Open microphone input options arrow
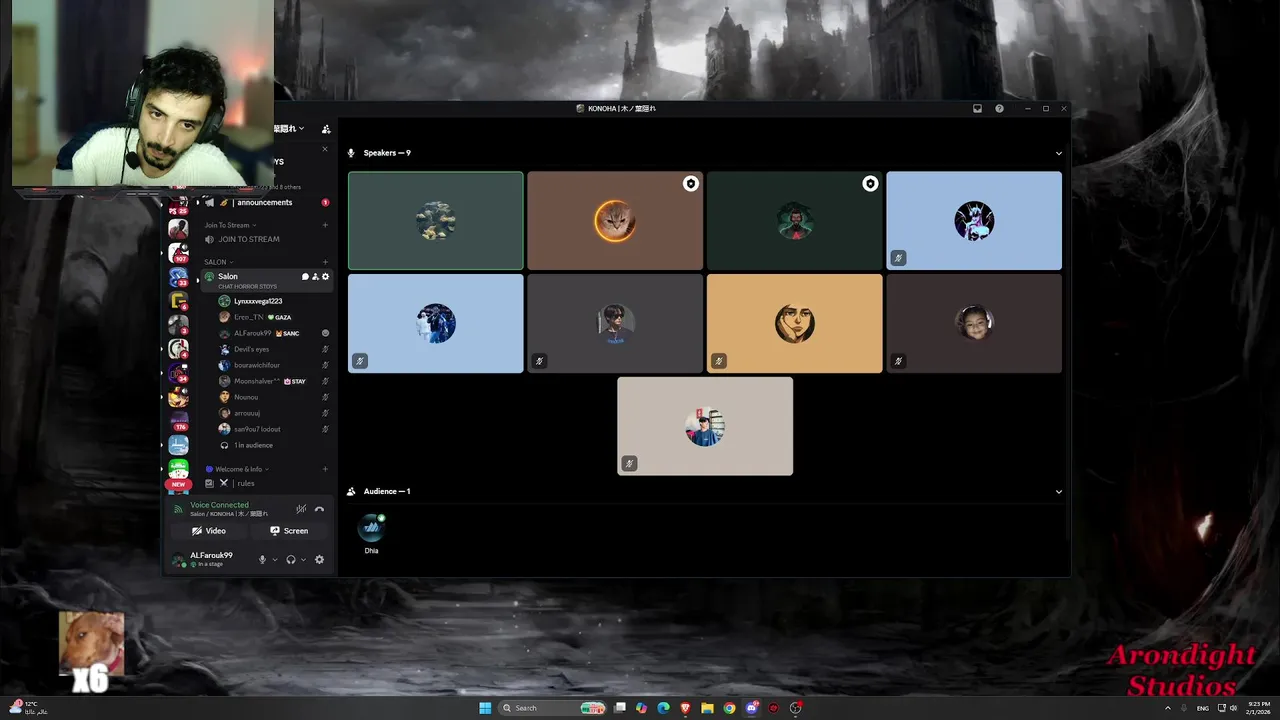 (x=275, y=560)
